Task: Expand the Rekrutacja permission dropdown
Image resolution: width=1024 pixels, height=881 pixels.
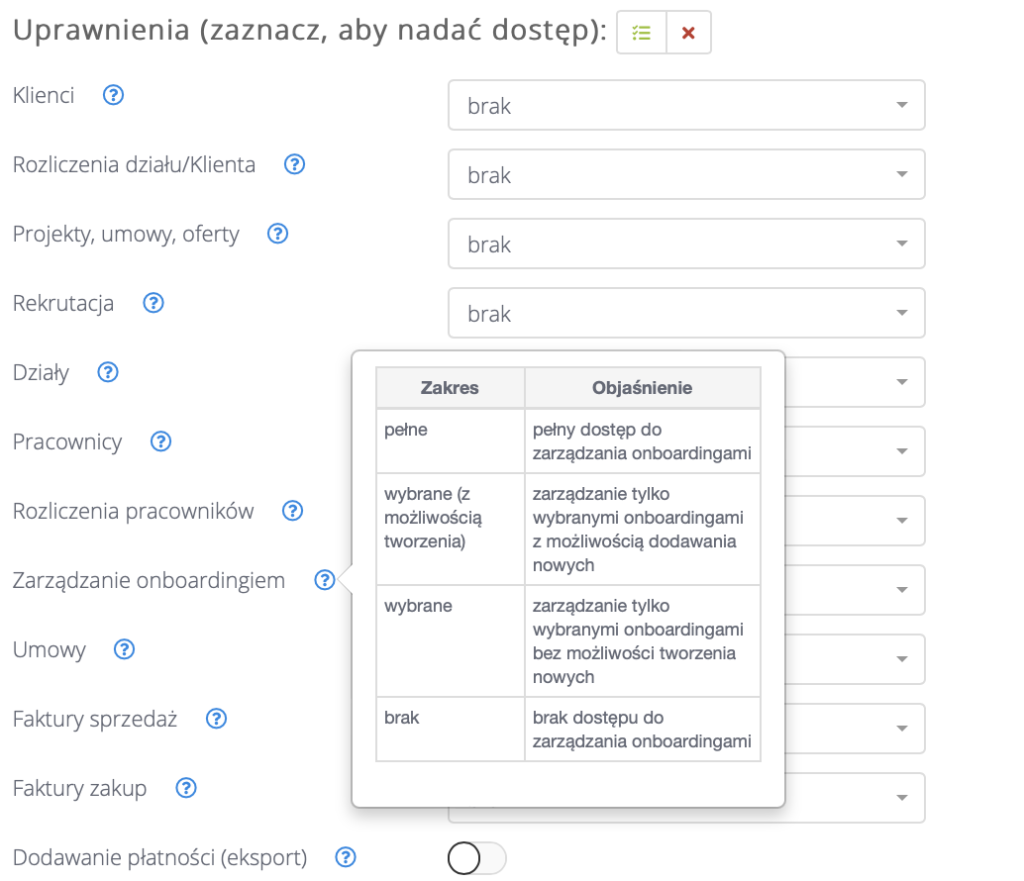Action: pyautogui.click(x=686, y=313)
